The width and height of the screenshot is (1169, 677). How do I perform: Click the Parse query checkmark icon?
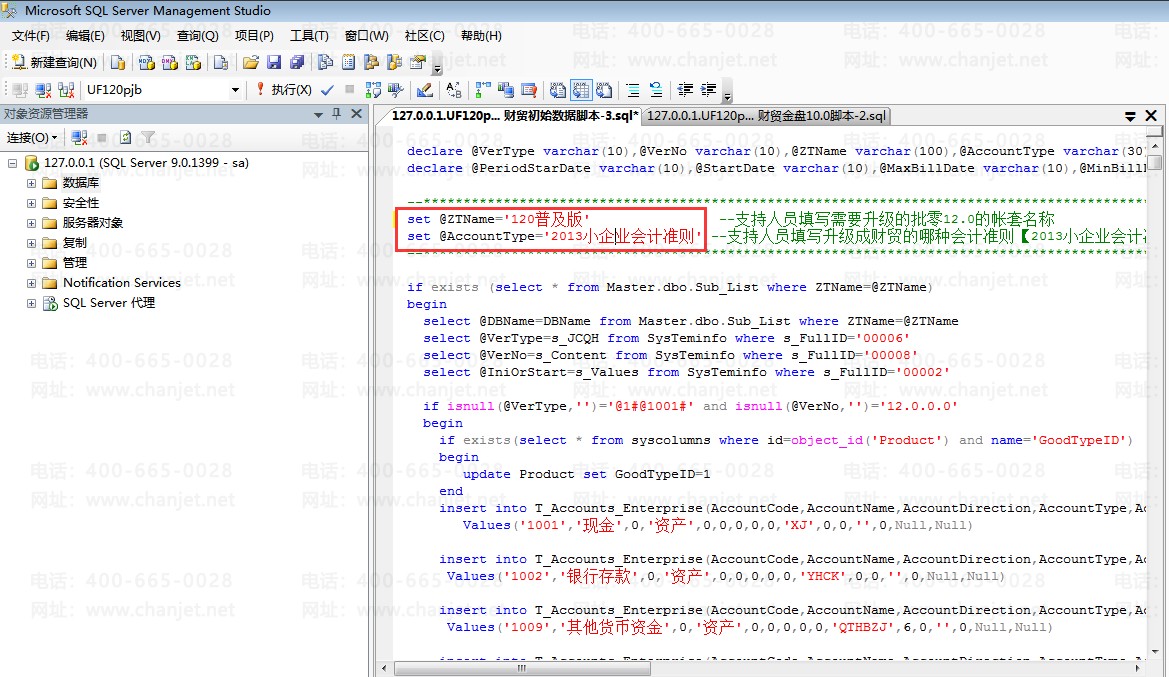(x=327, y=89)
